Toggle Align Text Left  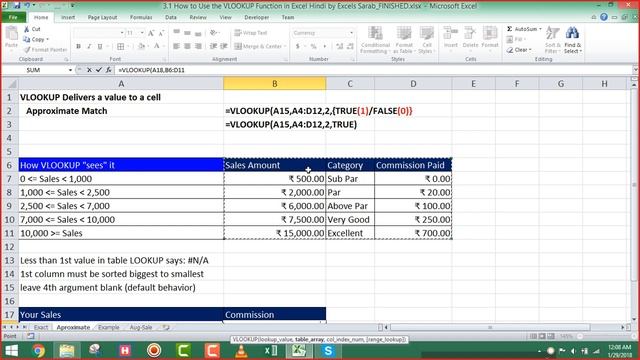tap(176, 47)
